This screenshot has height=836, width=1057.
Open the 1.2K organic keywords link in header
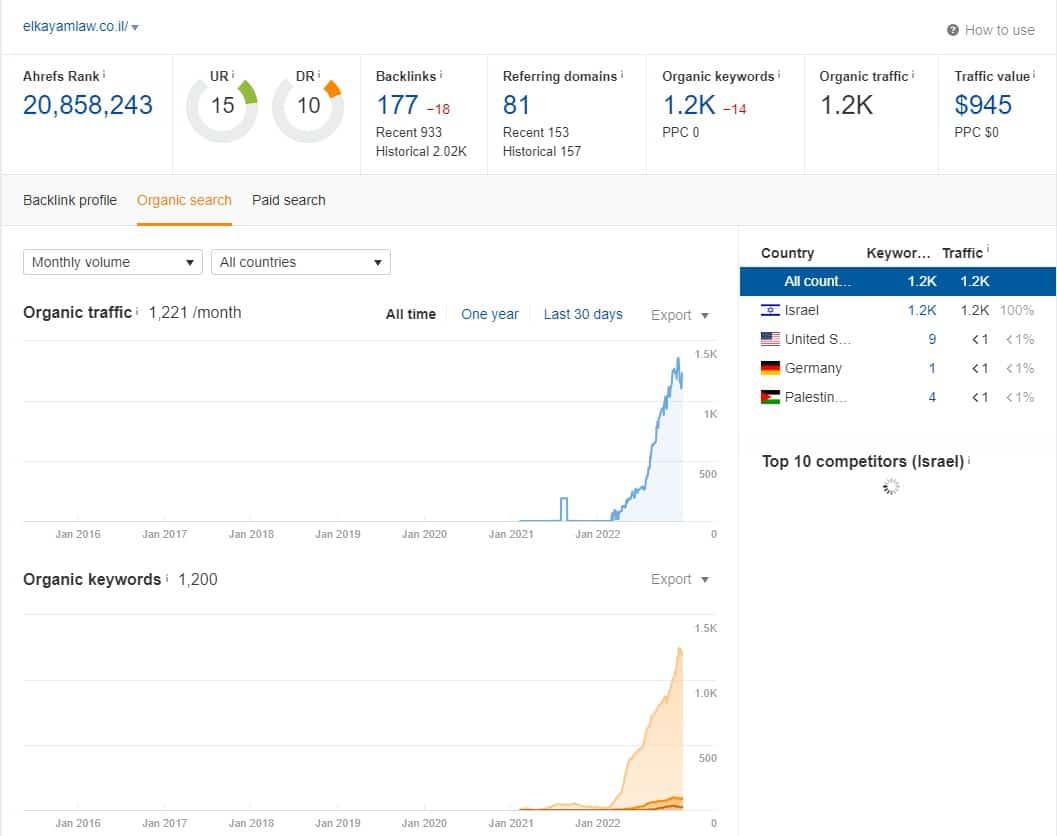click(x=689, y=105)
